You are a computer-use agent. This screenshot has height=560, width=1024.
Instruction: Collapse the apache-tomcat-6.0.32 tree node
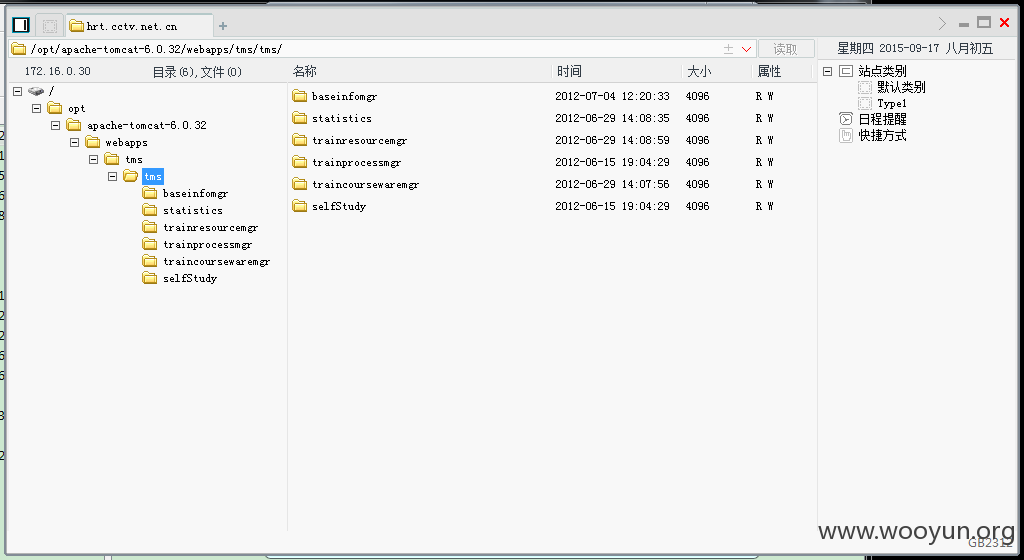pos(56,125)
